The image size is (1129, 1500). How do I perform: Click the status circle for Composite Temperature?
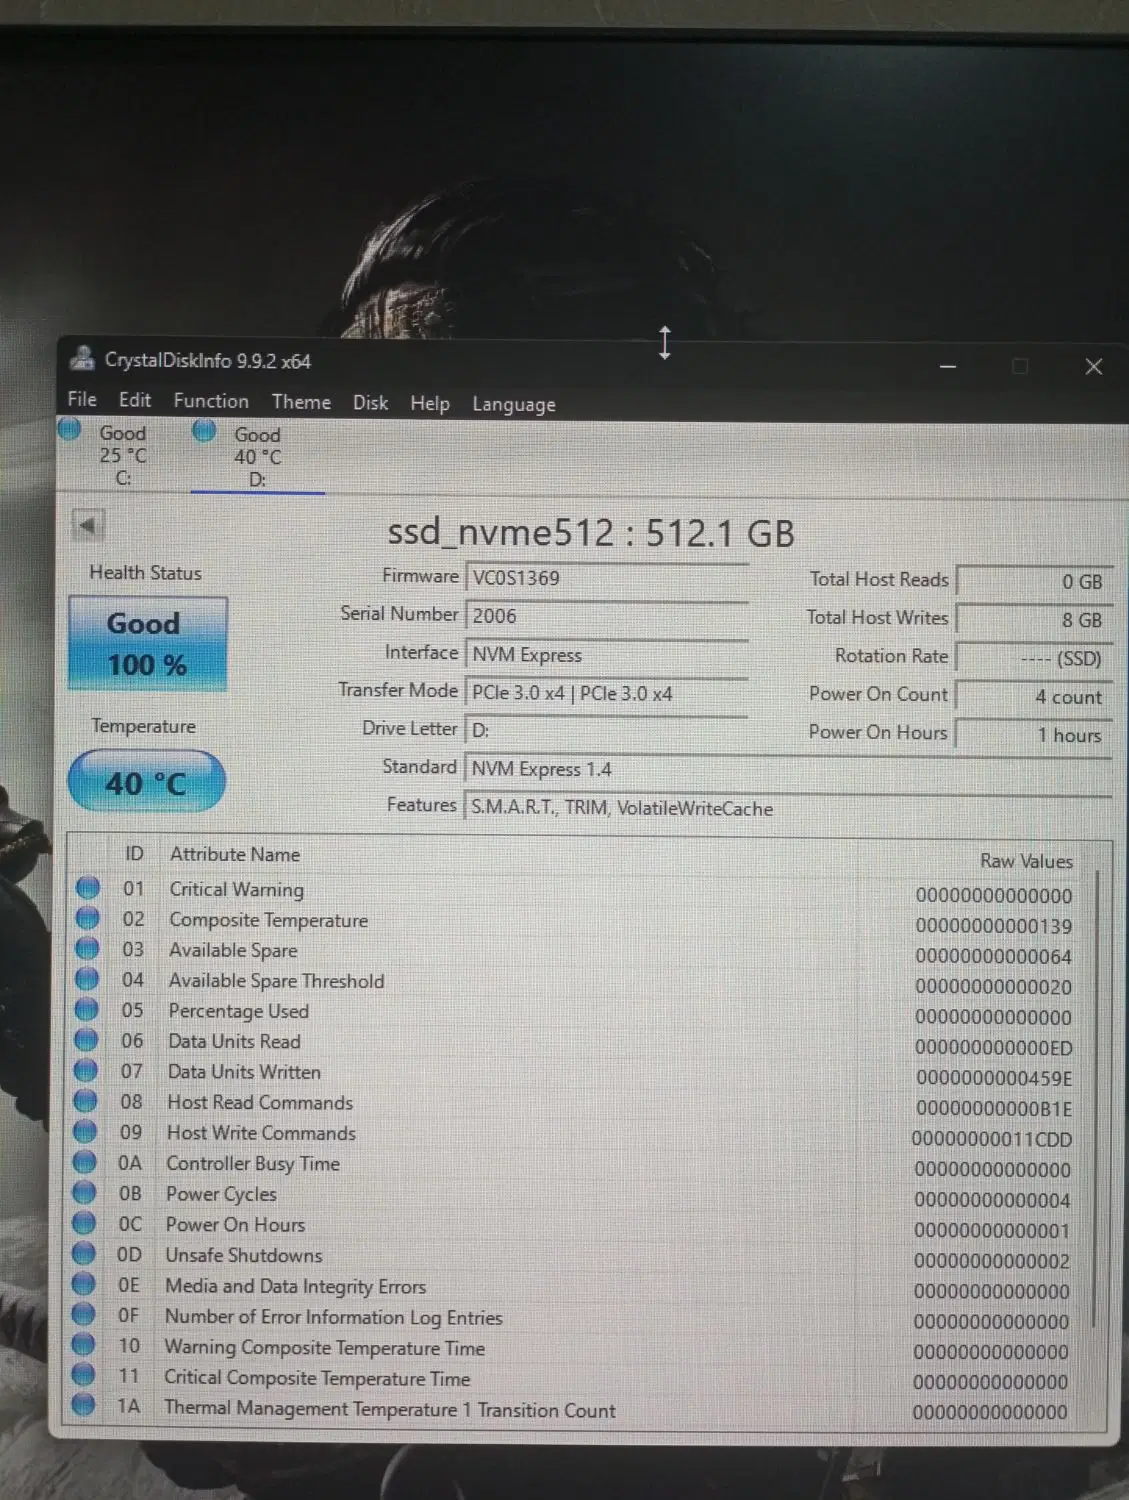coord(88,918)
